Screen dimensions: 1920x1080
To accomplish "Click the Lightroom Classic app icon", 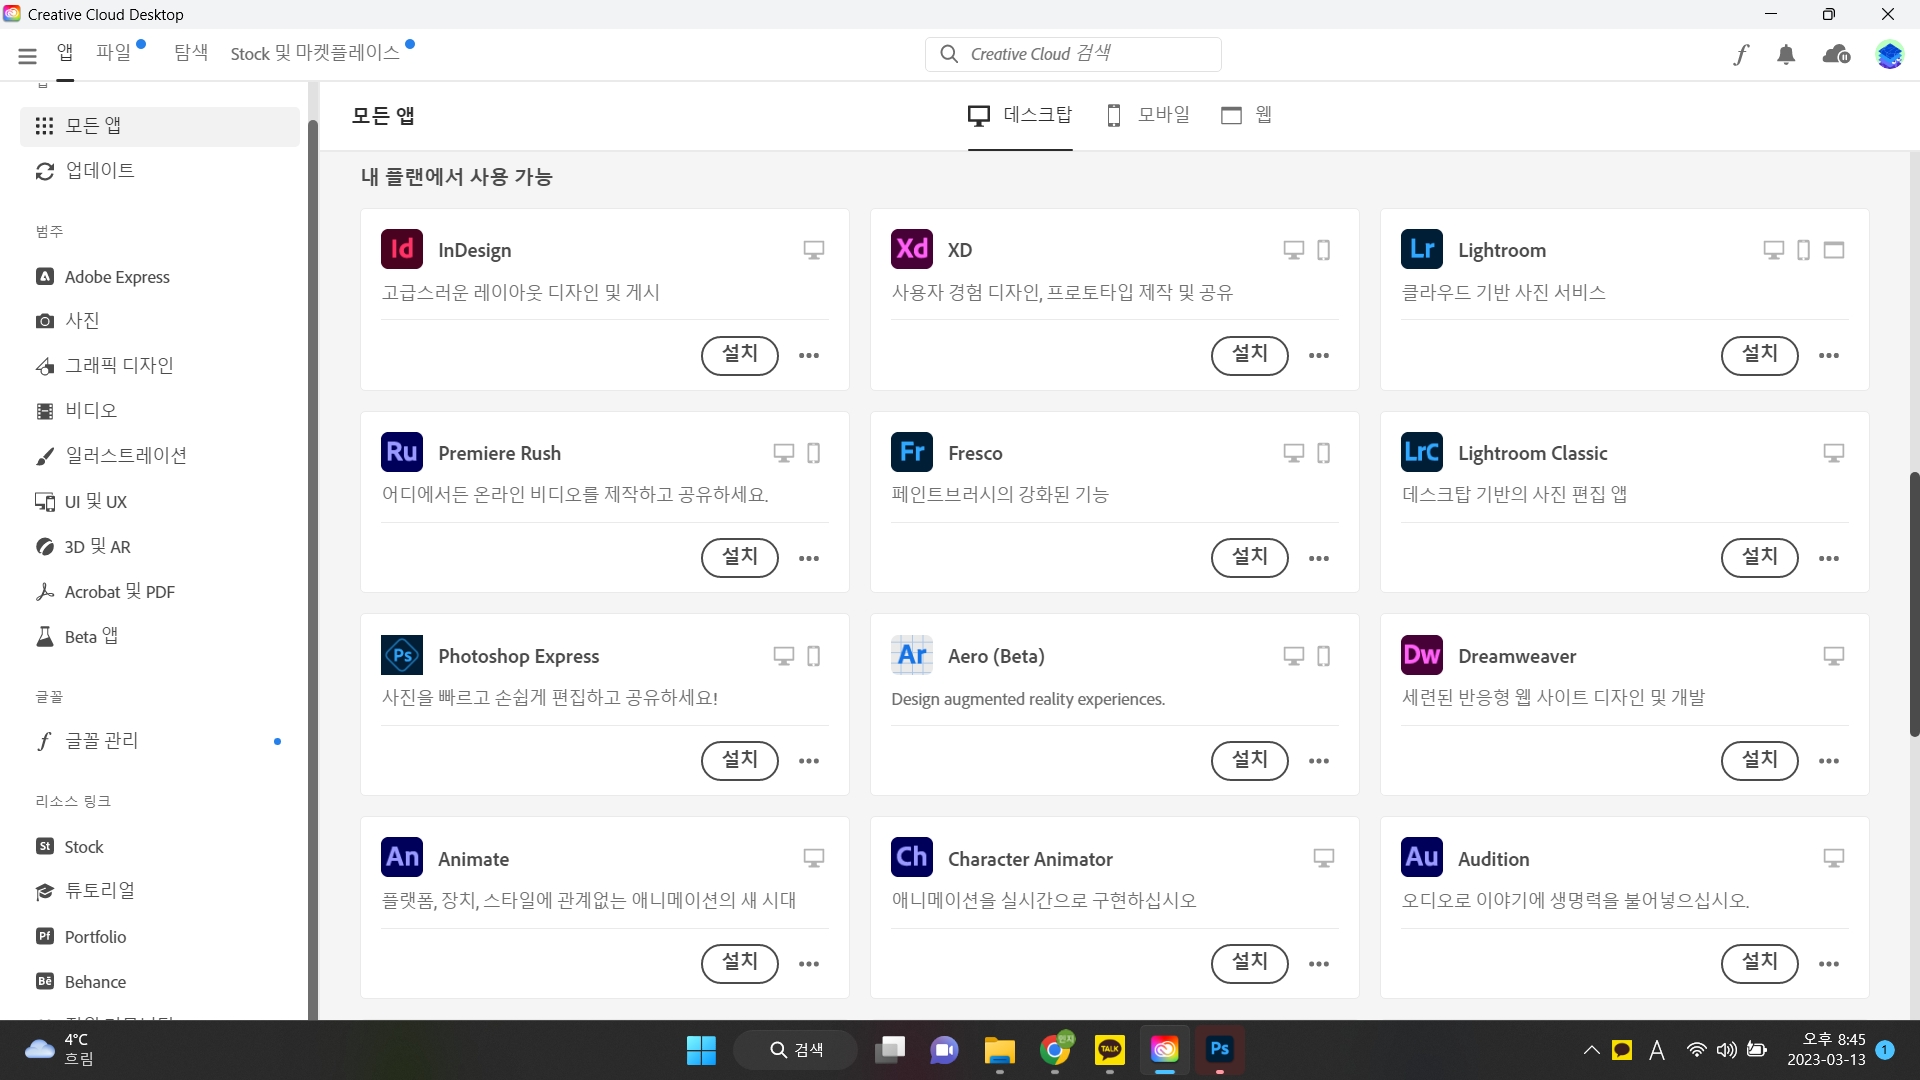I will 1422,452.
